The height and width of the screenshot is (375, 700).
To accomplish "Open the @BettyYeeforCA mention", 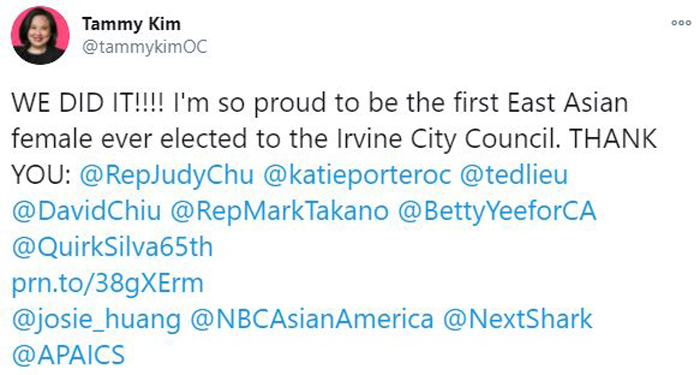I will point(497,211).
